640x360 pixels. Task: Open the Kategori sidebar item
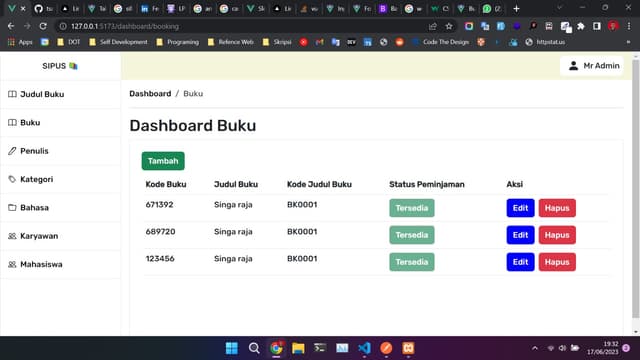pos(60,179)
